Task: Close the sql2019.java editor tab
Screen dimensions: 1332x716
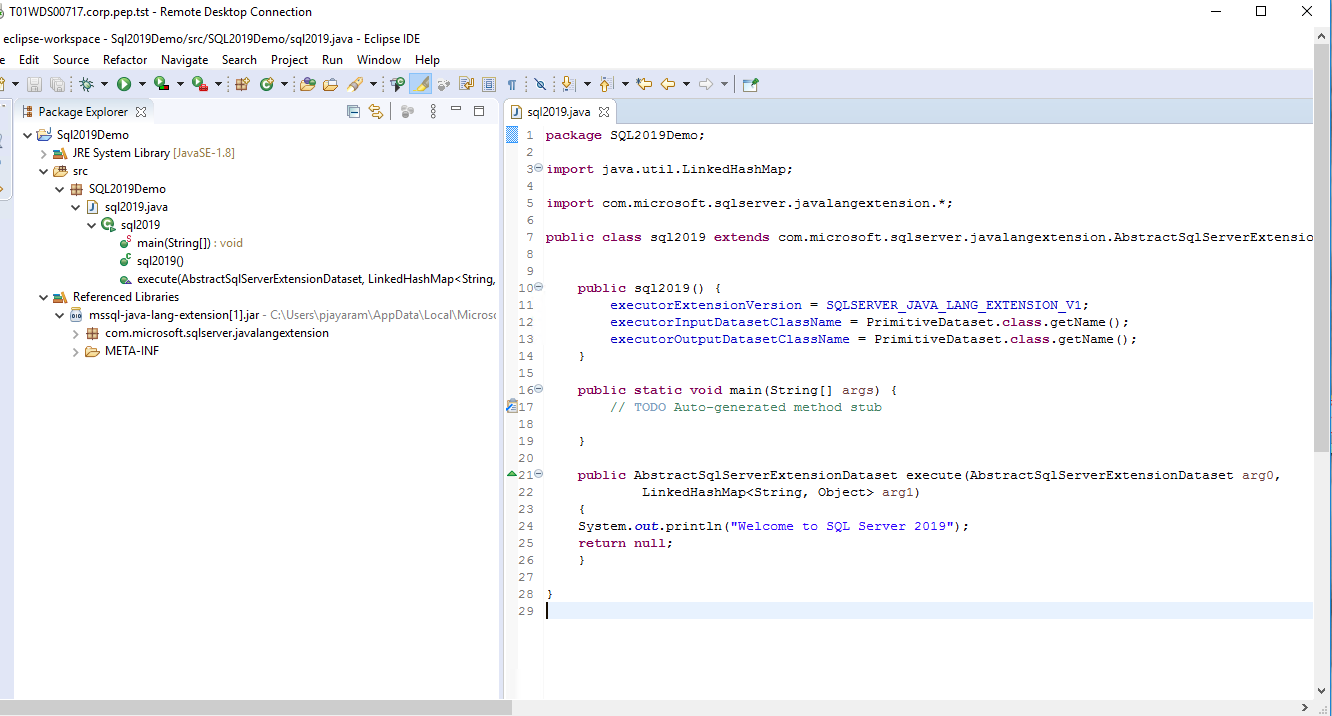Action: click(604, 112)
